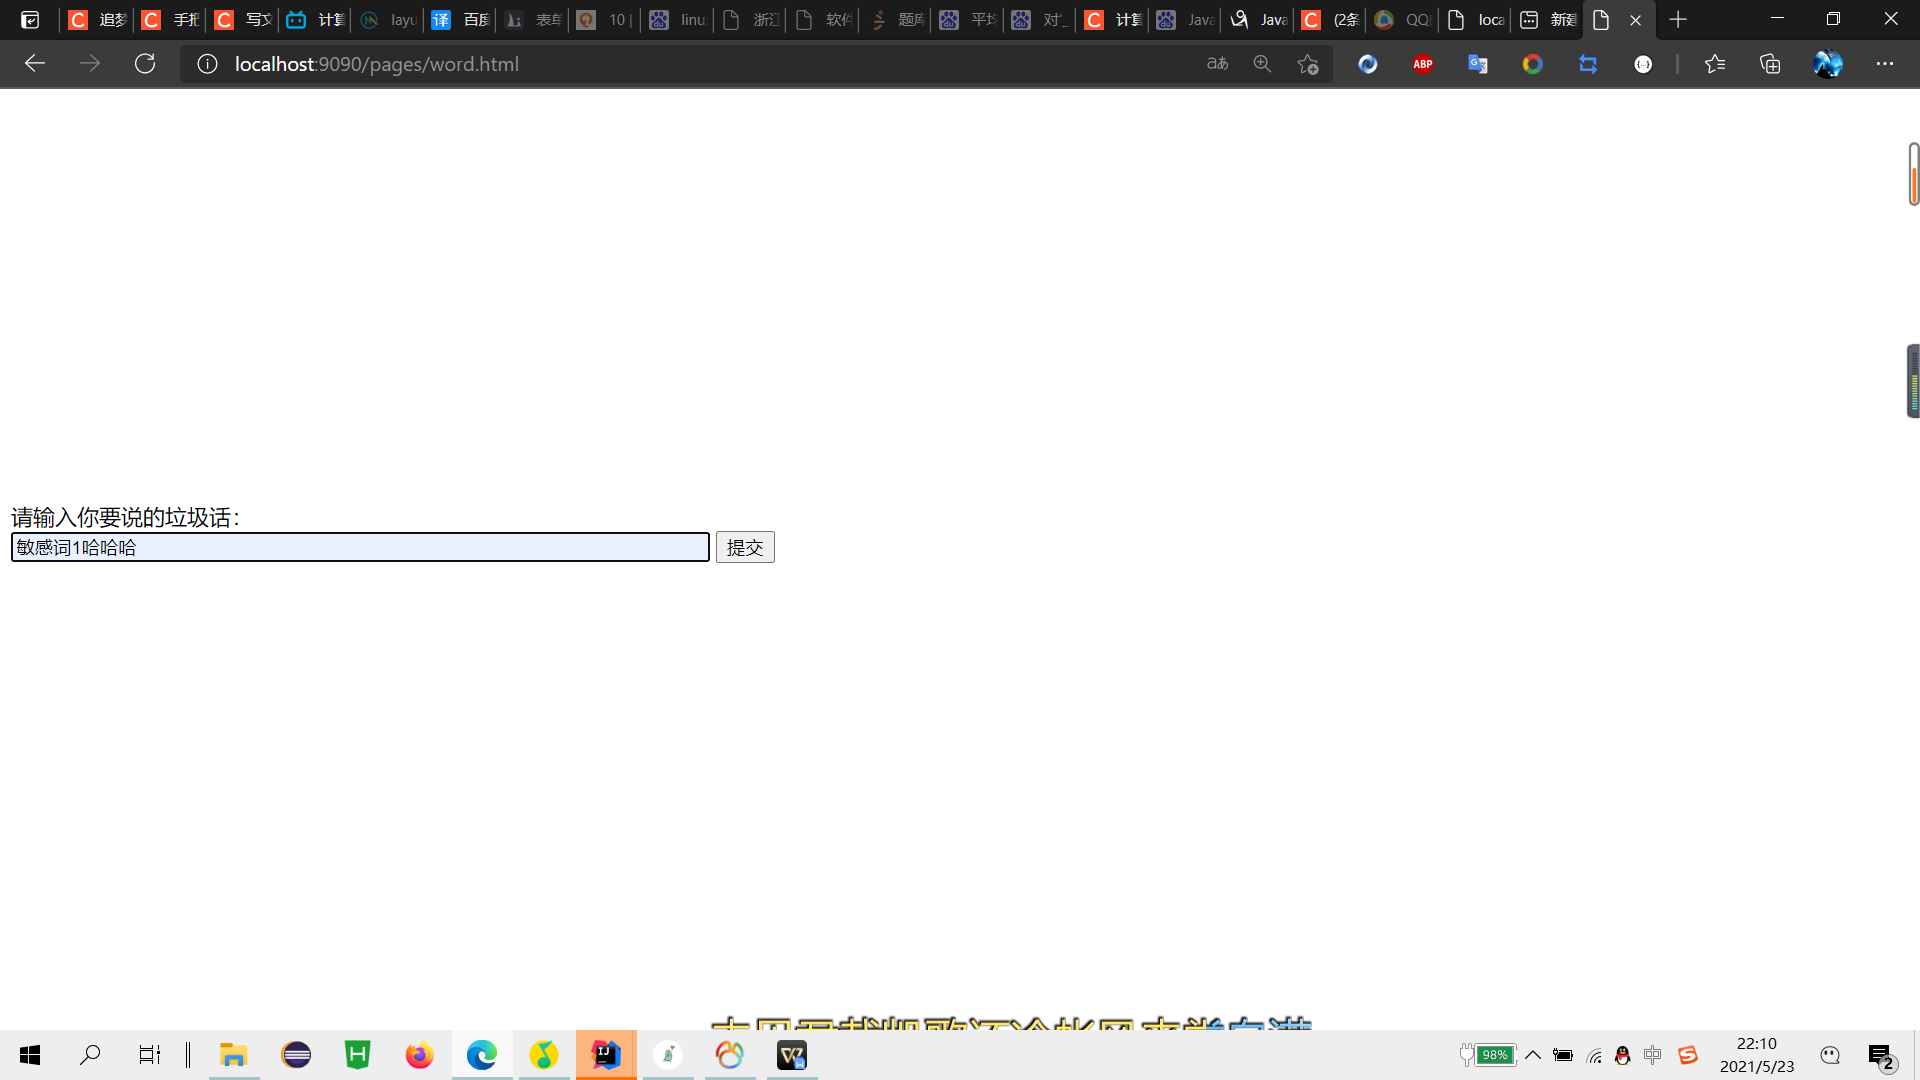1920x1080 pixels.
Task: View site information icon in address bar
Action: (x=207, y=64)
